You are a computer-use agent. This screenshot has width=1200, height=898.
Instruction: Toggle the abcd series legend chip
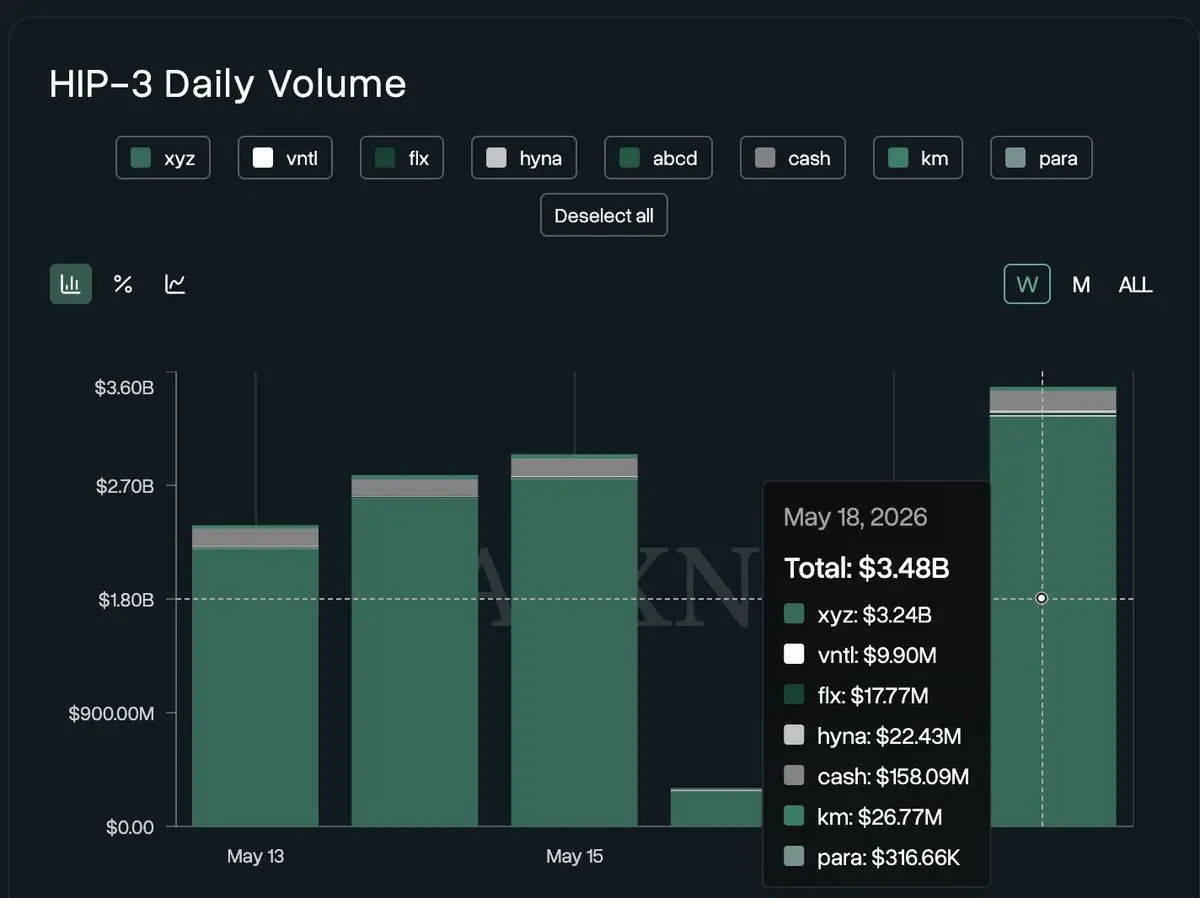(x=658, y=158)
